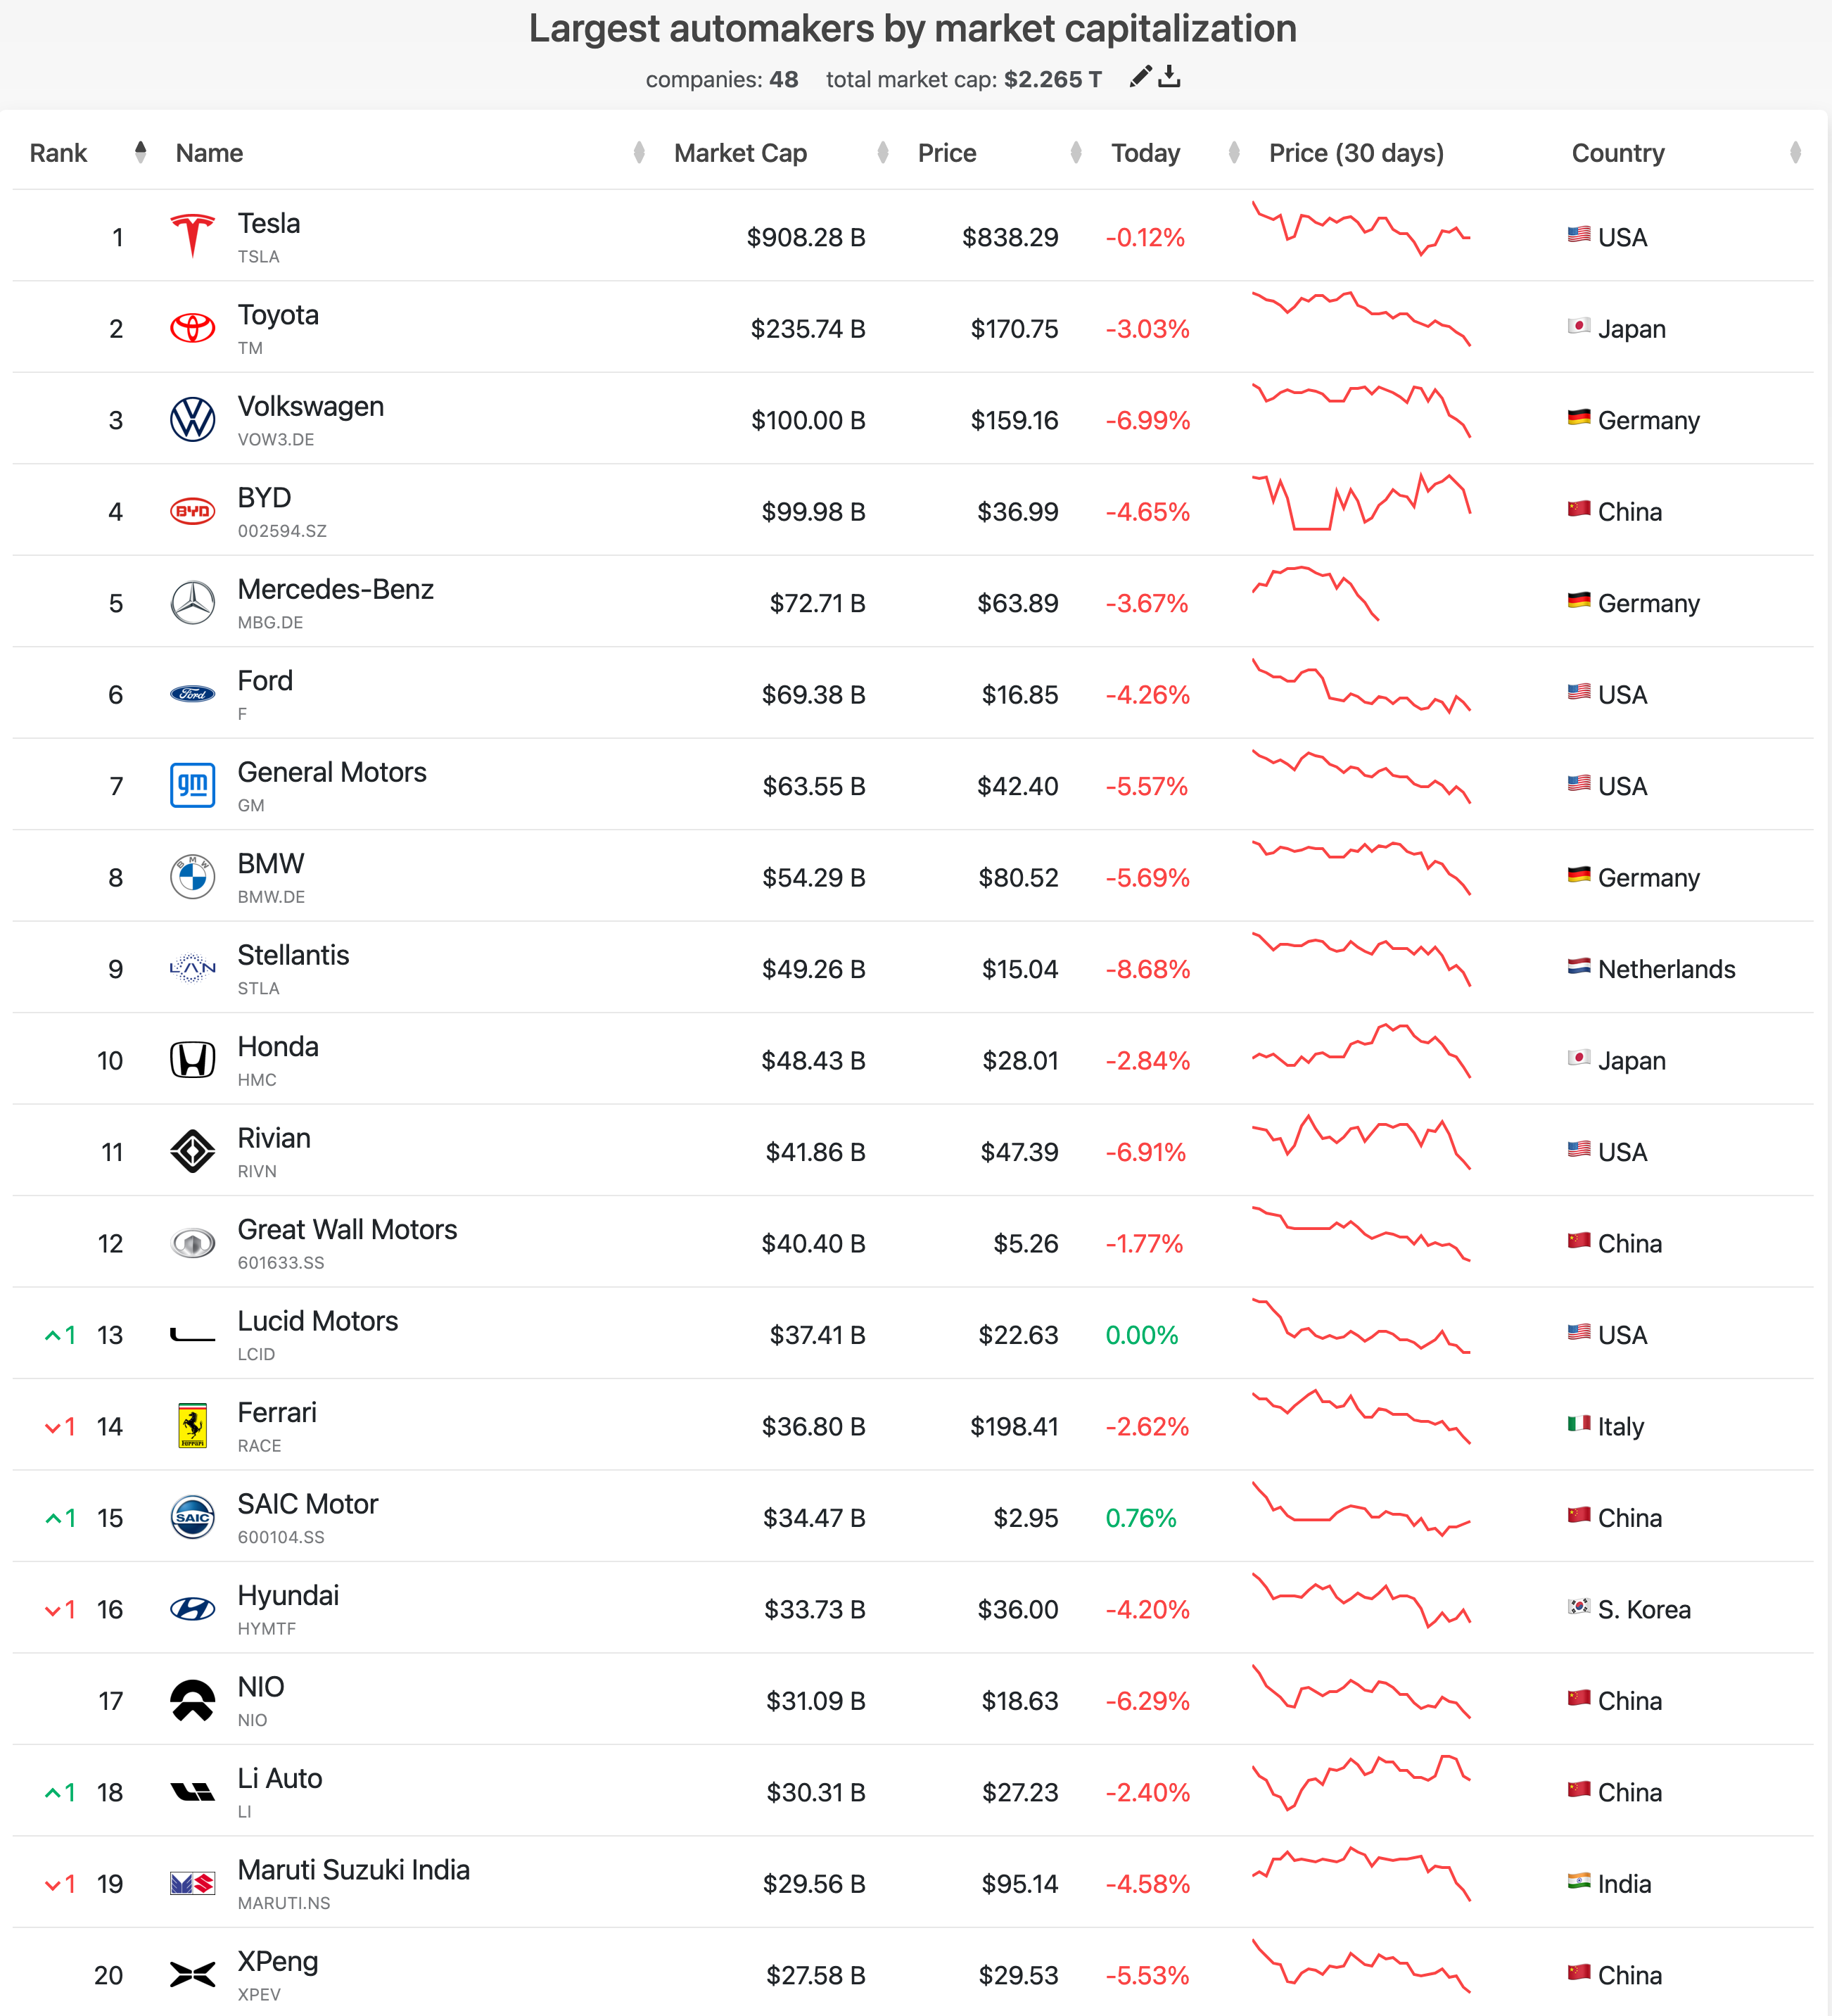Click the General Motors logo icon
The height and width of the screenshot is (2016, 1832).
tap(193, 785)
